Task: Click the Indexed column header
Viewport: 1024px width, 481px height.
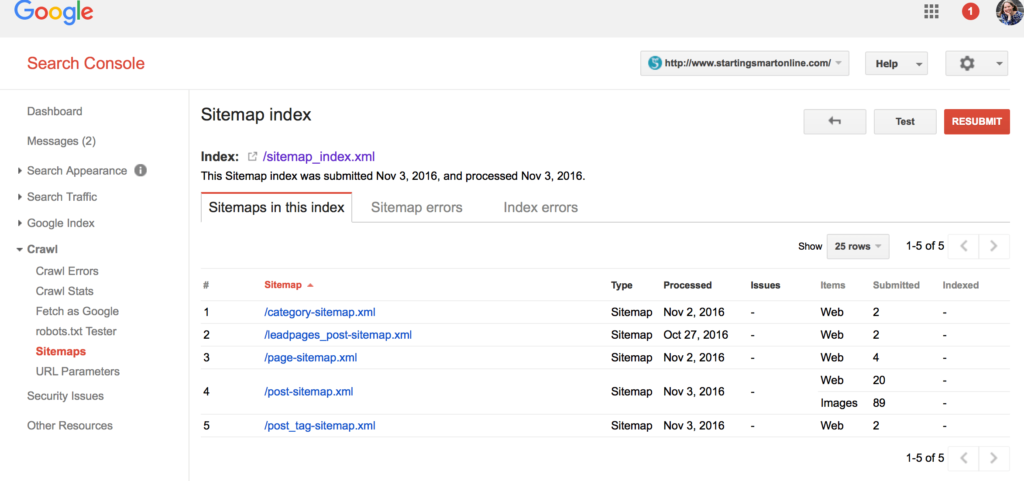Action: point(961,285)
